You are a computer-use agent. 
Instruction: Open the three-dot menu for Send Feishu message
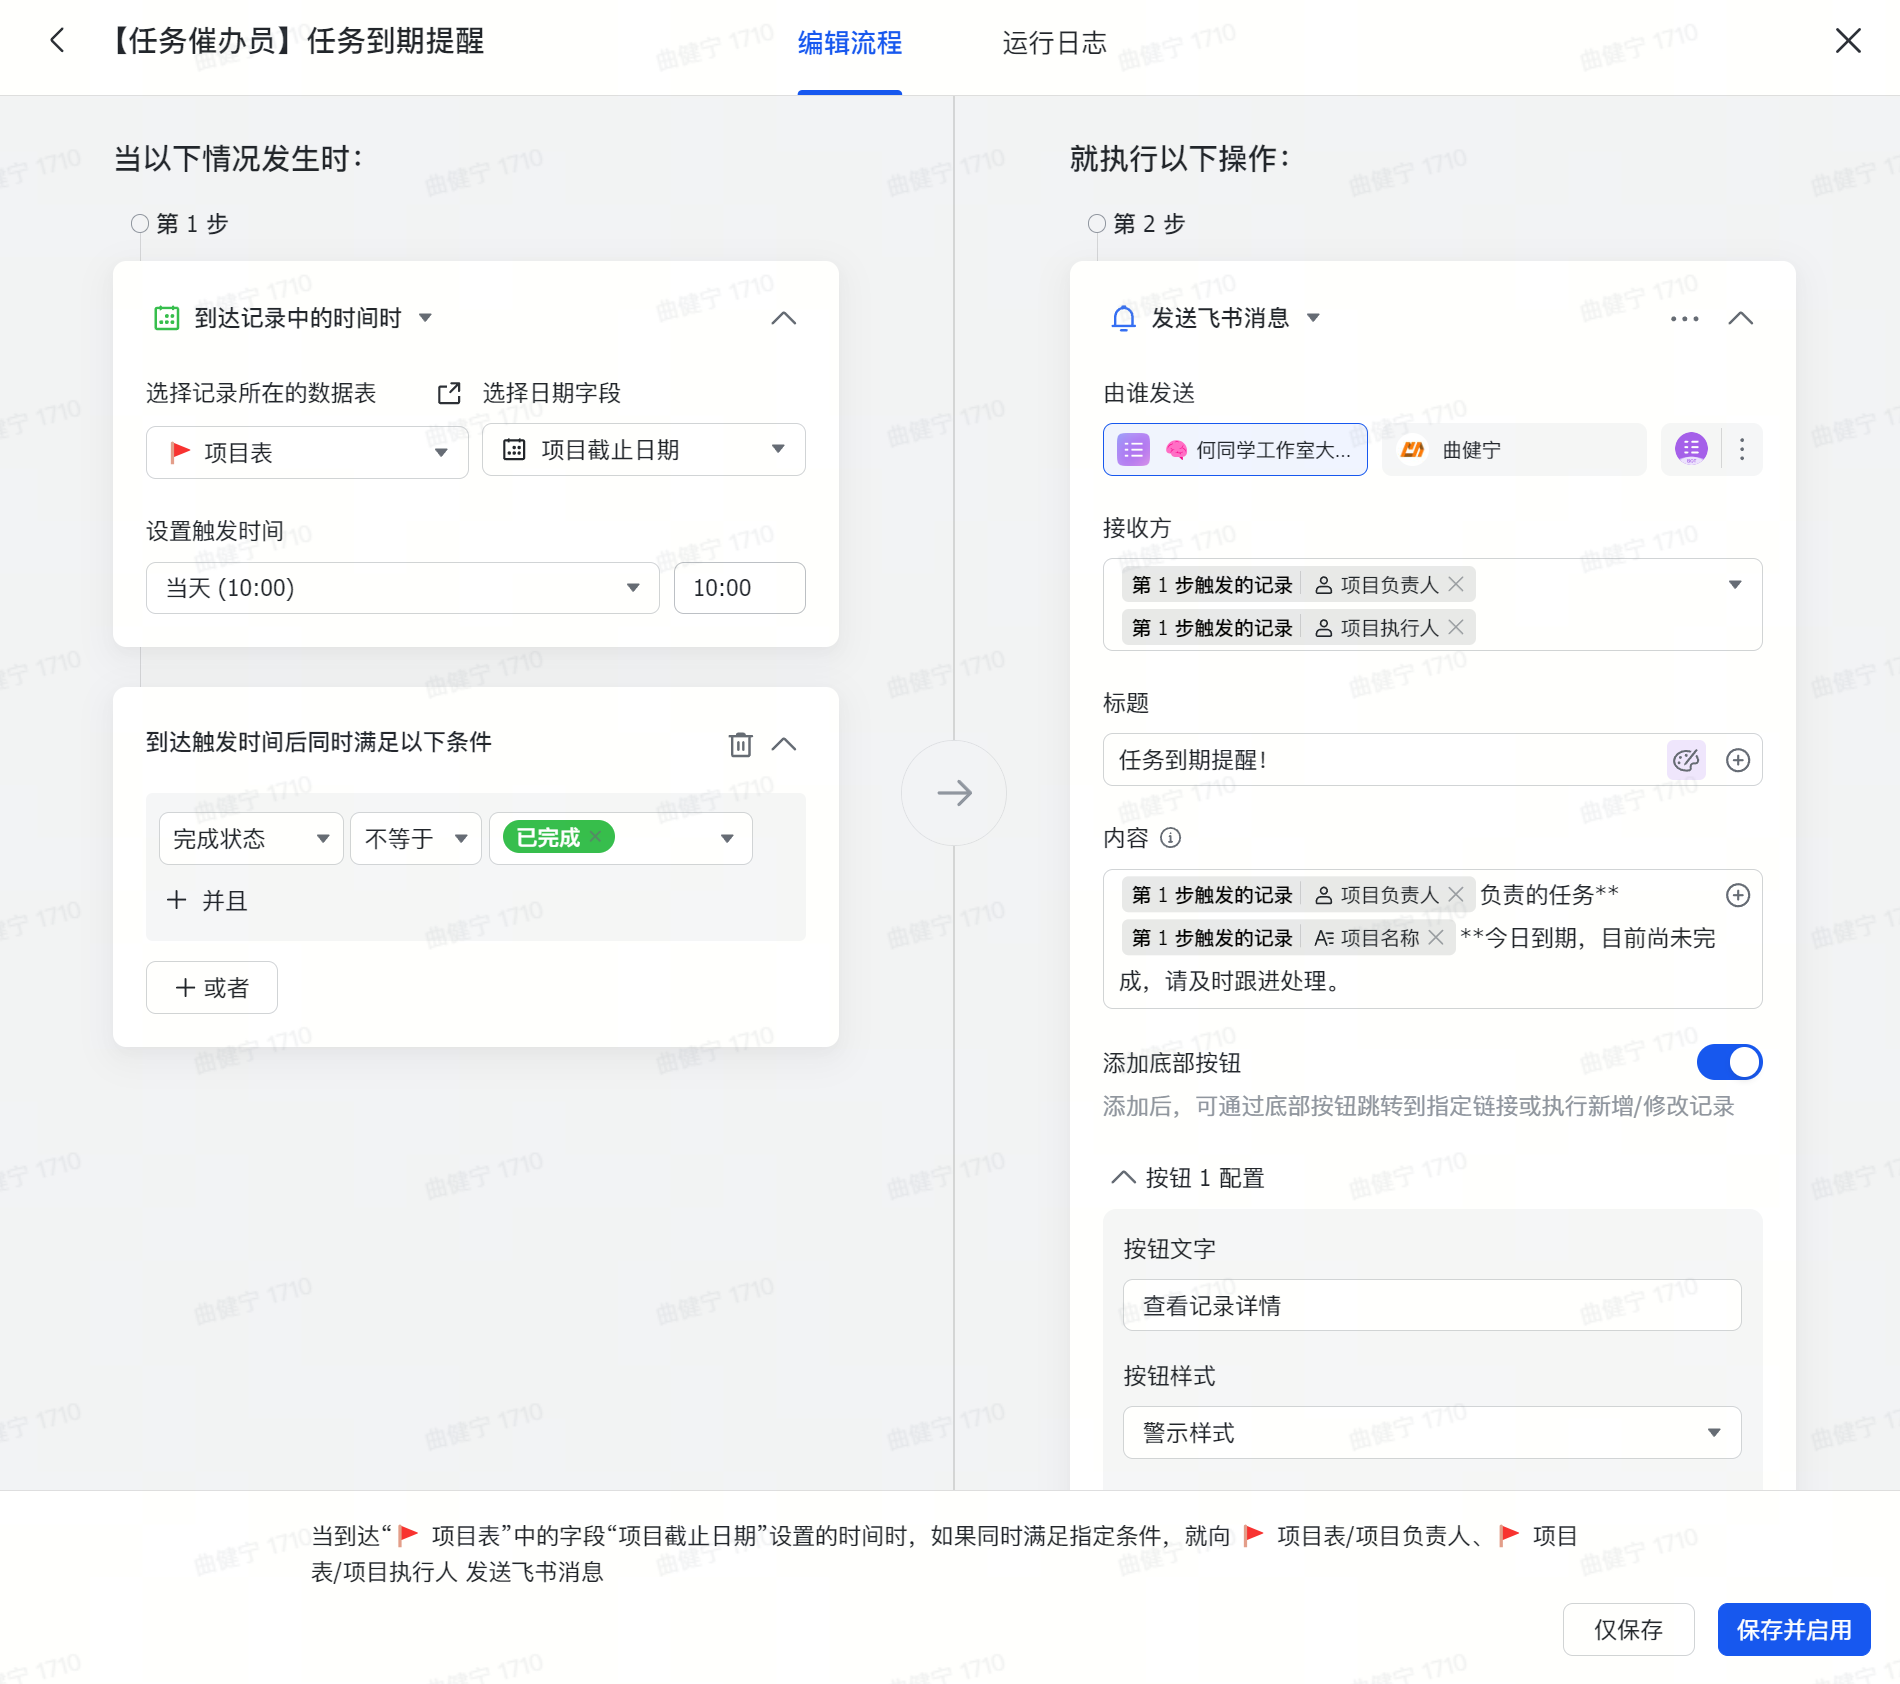pos(1684,318)
